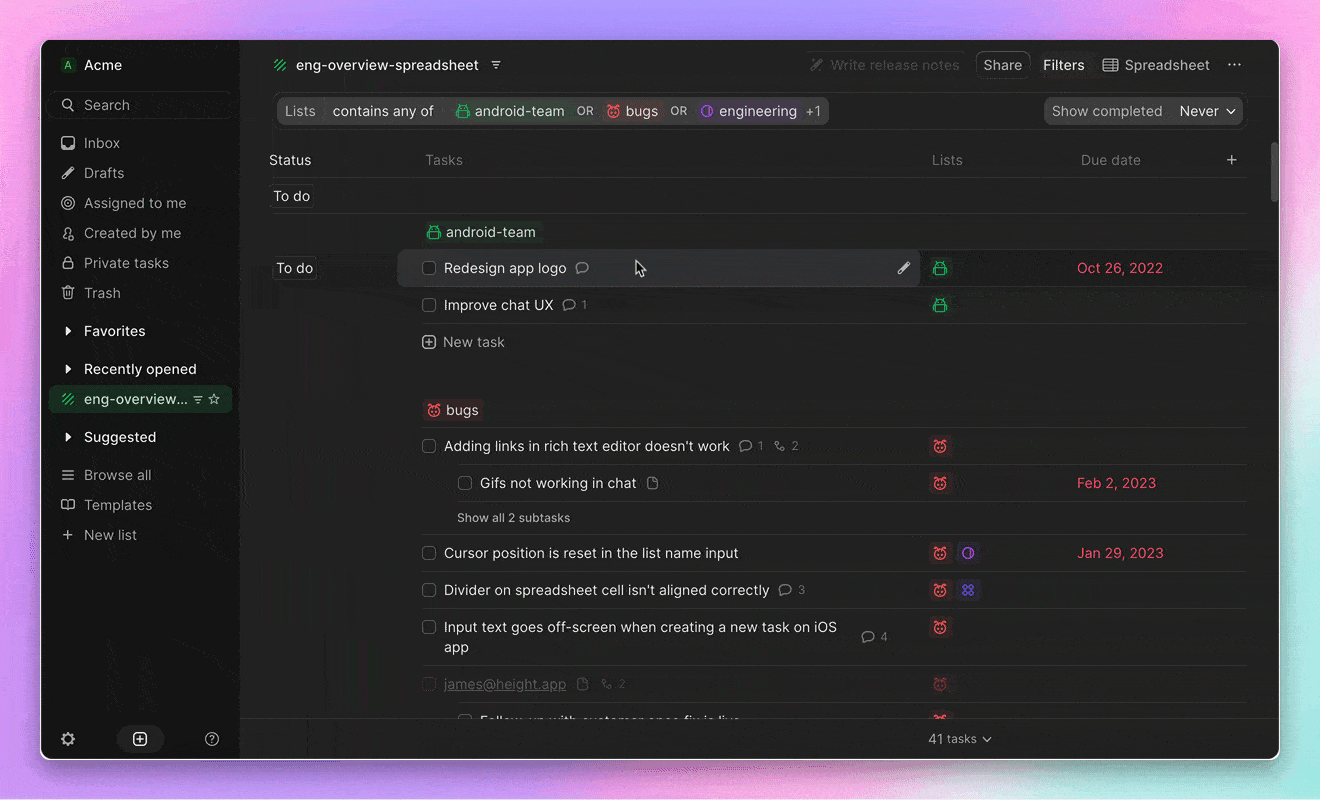1320x800 pixels.
Task: Click the star icon on eng-overview sidebar item
Action: (x=214, y=399)
